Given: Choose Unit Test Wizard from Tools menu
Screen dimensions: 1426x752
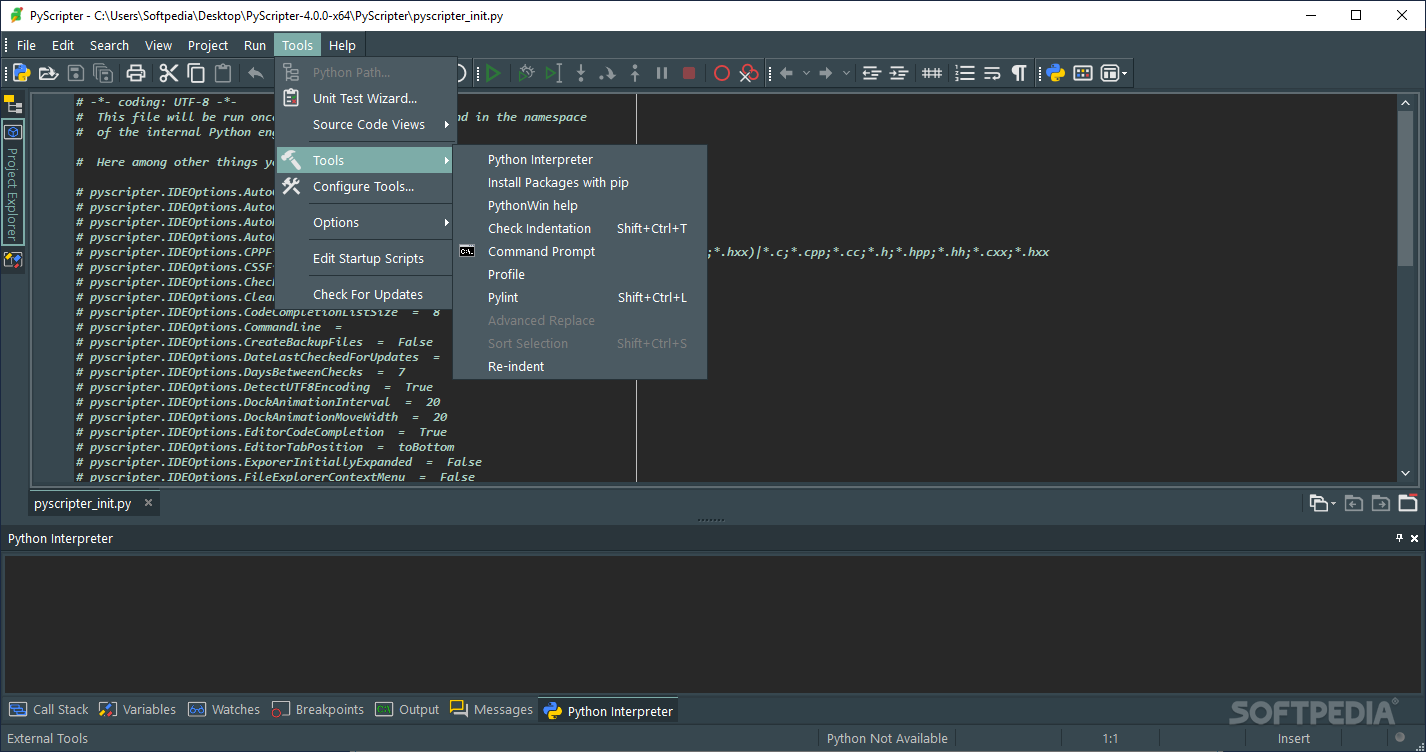Looking at the screenshot, I should point(366,98).
